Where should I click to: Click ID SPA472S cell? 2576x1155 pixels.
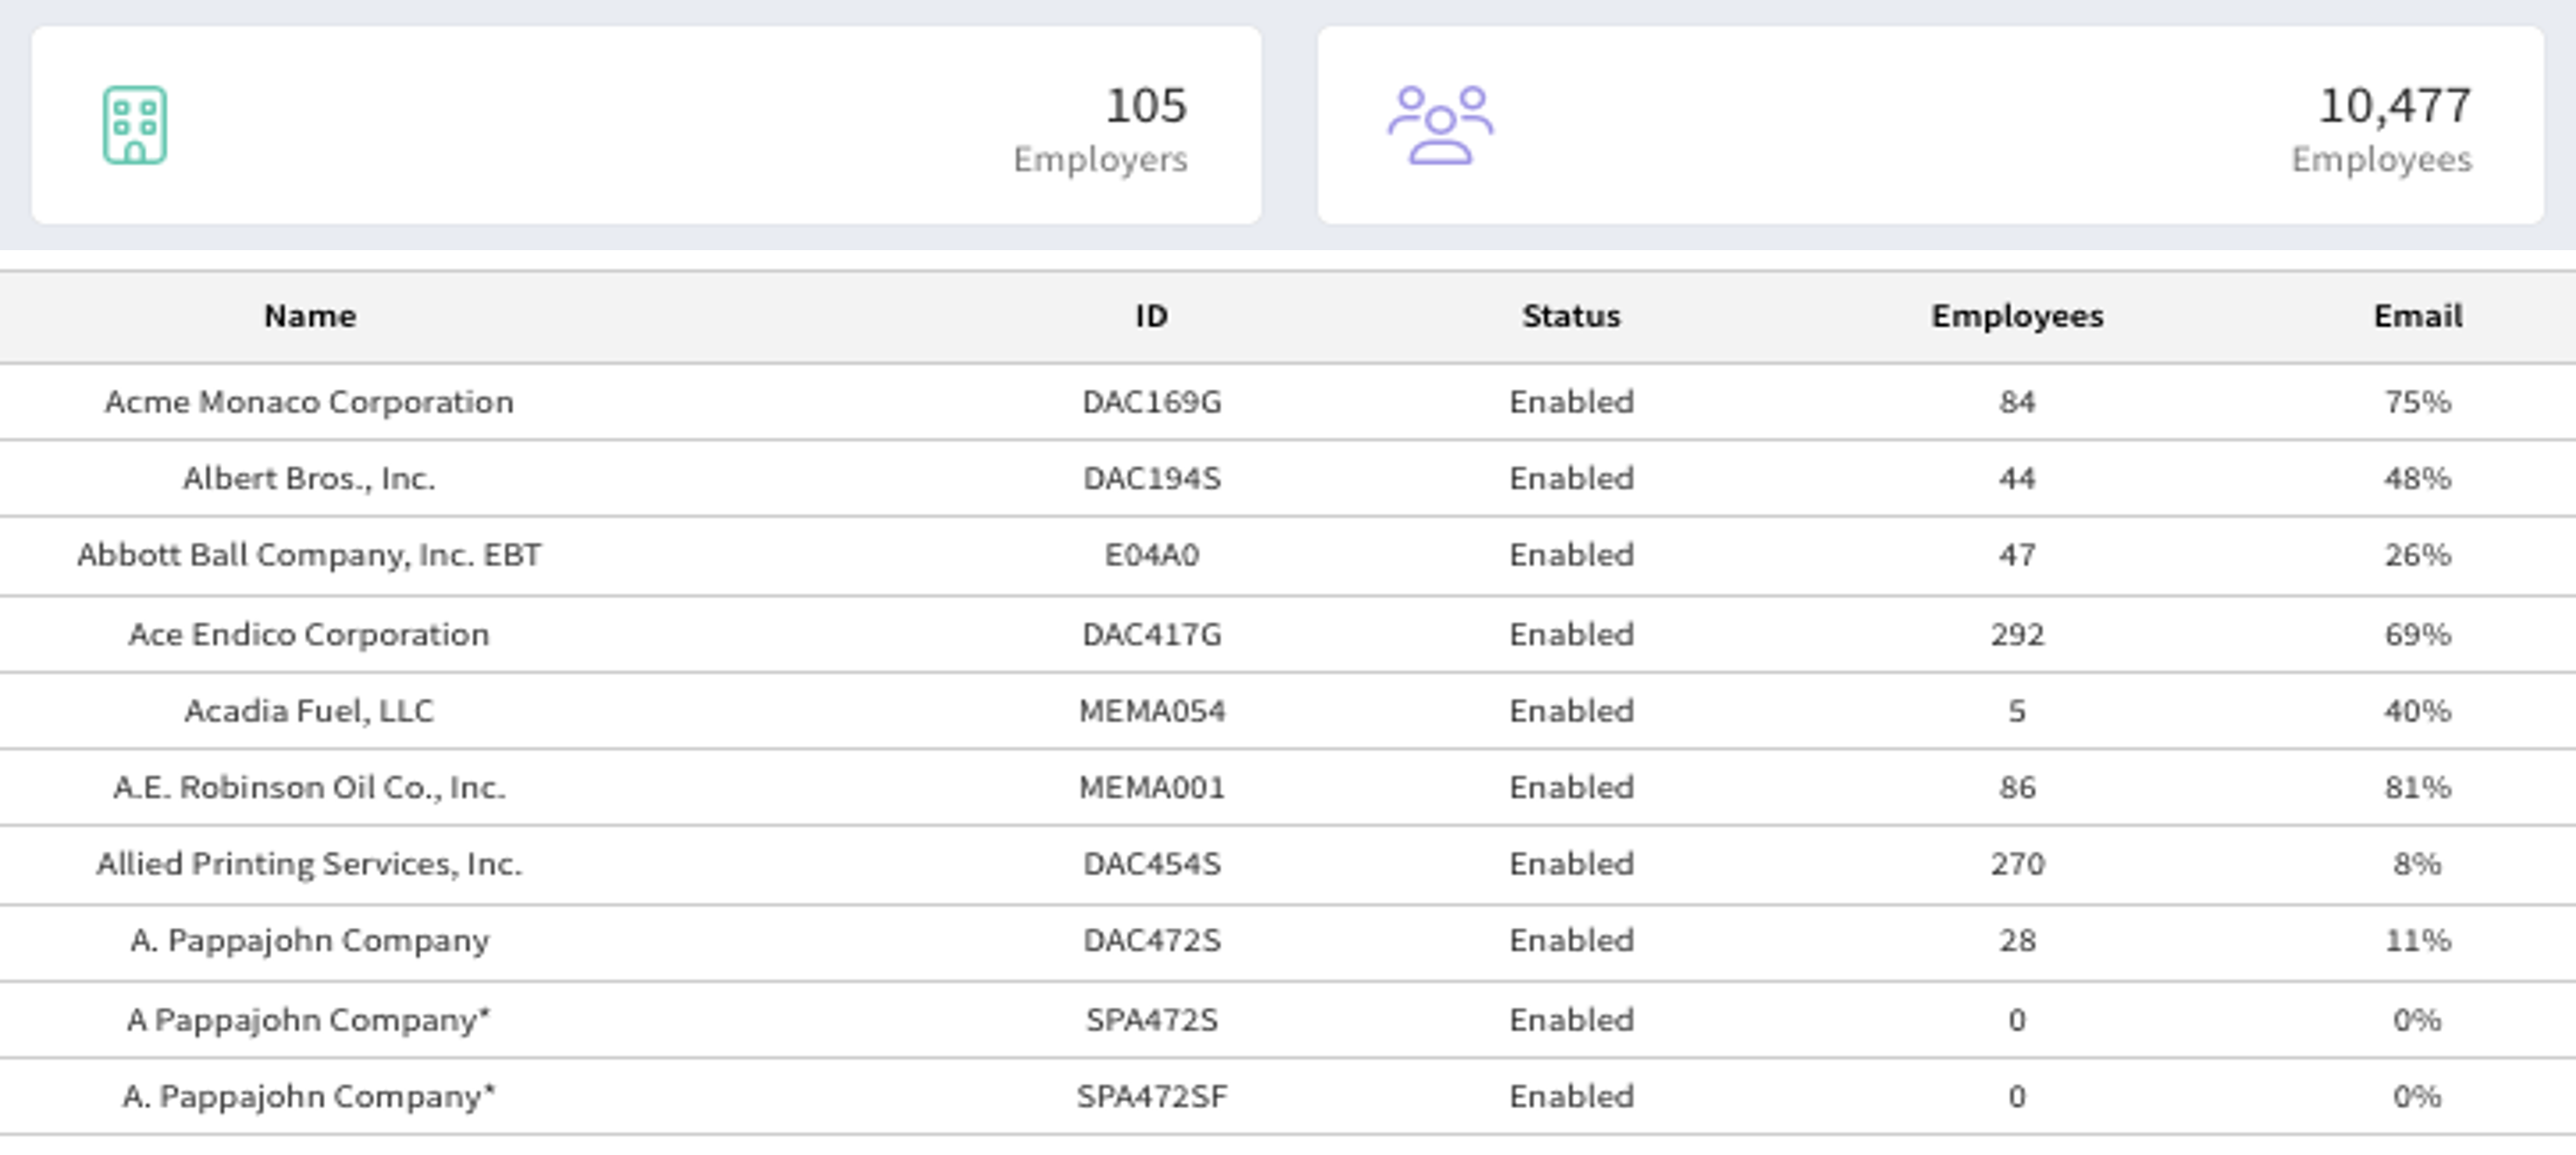tap(1151, 1020)
